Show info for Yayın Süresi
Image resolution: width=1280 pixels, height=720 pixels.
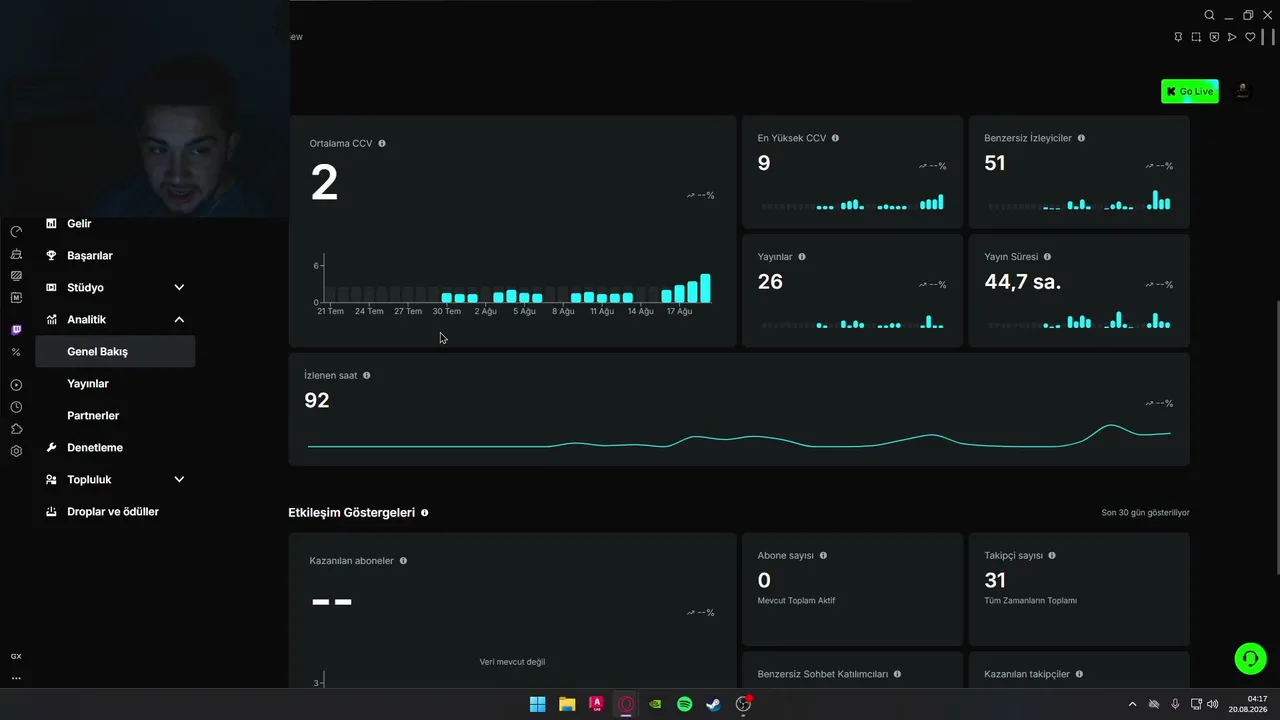click(1047, 257)
